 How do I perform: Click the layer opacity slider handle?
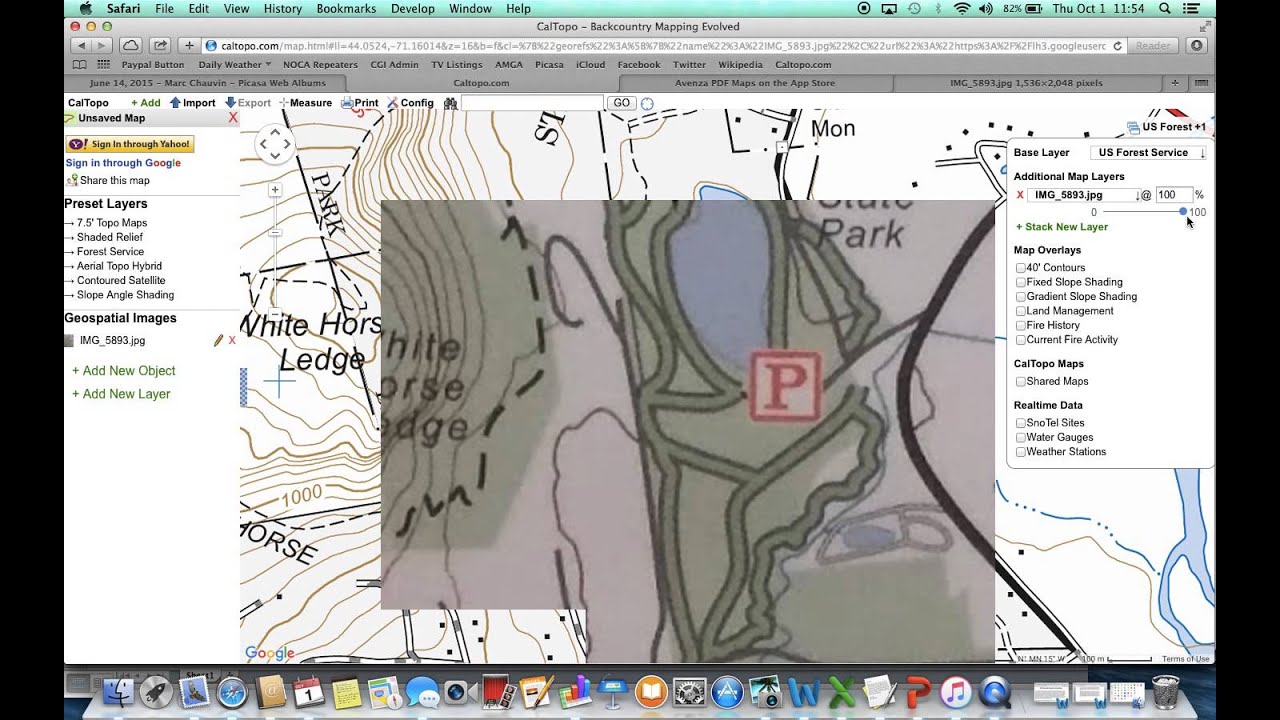[1183, 212]
